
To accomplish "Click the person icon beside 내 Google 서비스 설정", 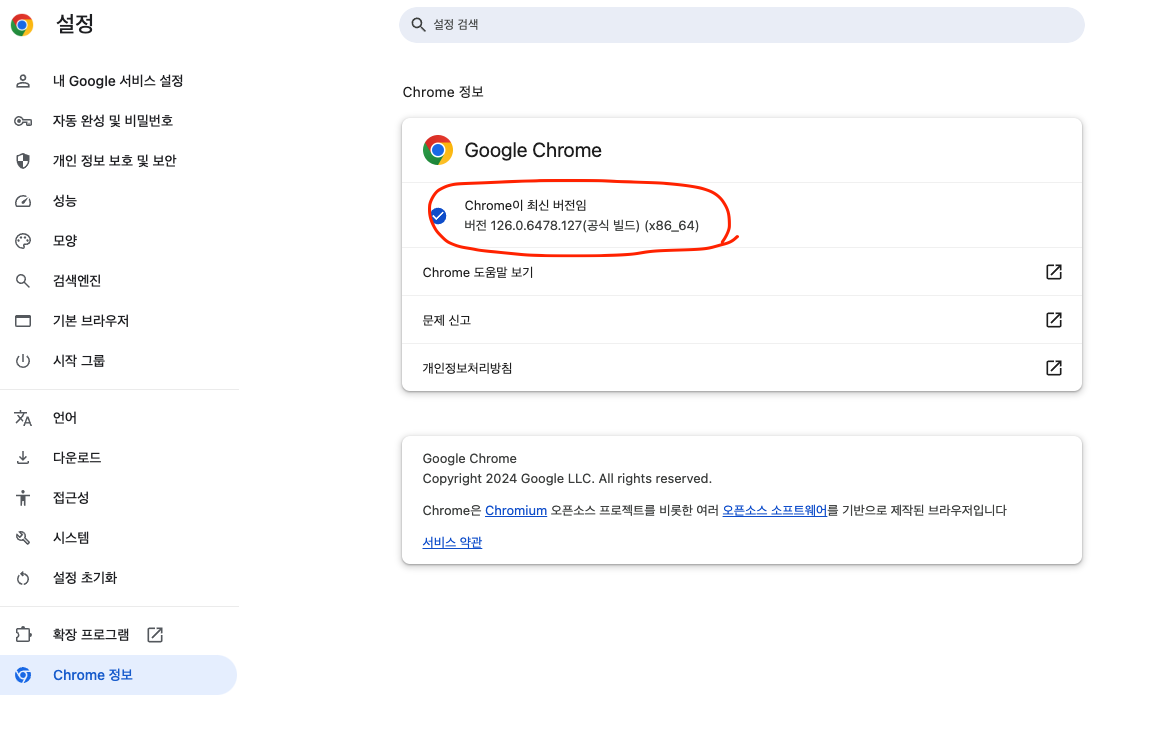I will (23, 81).
